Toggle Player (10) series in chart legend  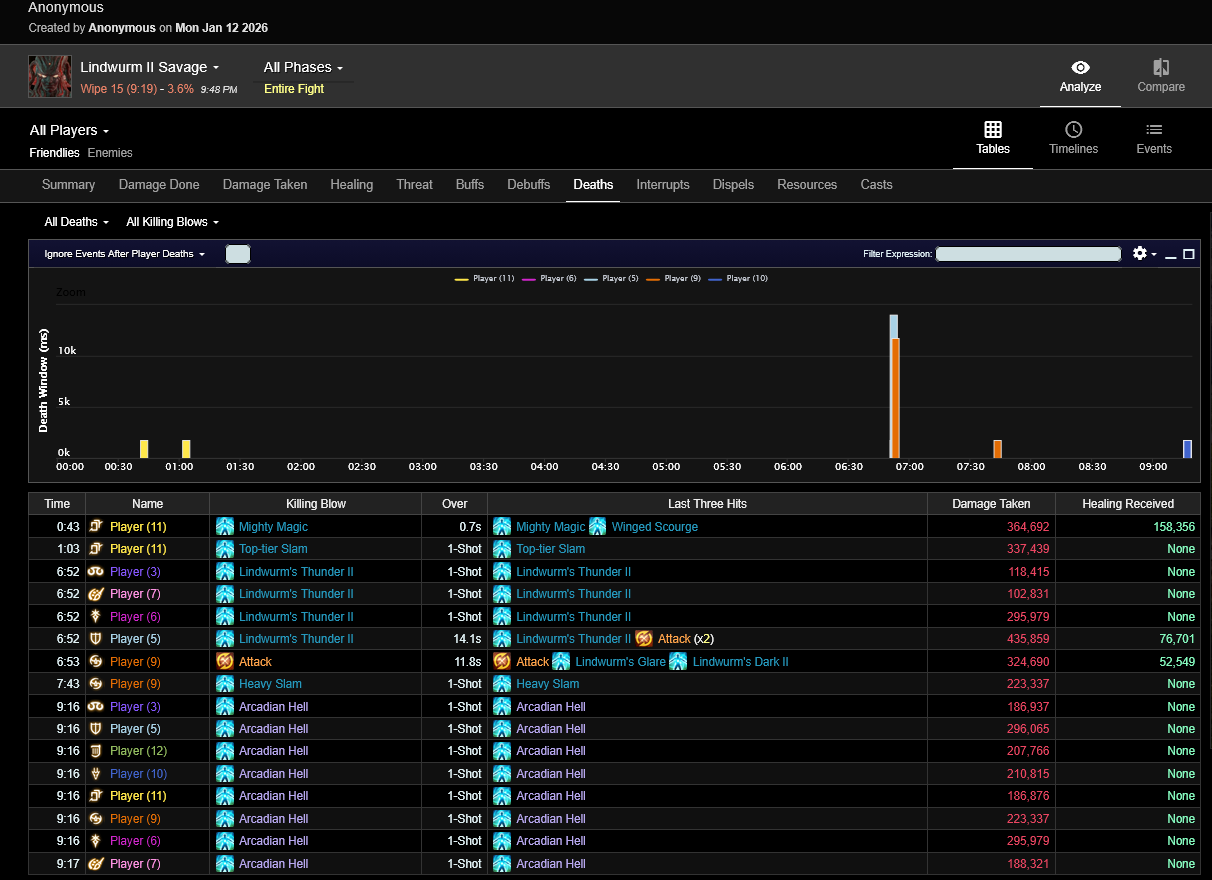pyautogui.click(x=737, y=279)
